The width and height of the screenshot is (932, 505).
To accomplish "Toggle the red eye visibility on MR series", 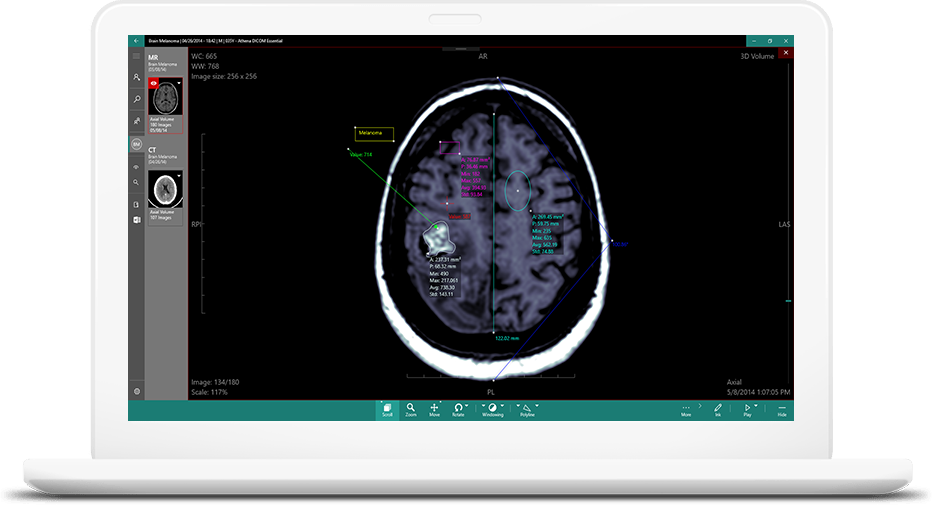I will (x=153, y=83).
